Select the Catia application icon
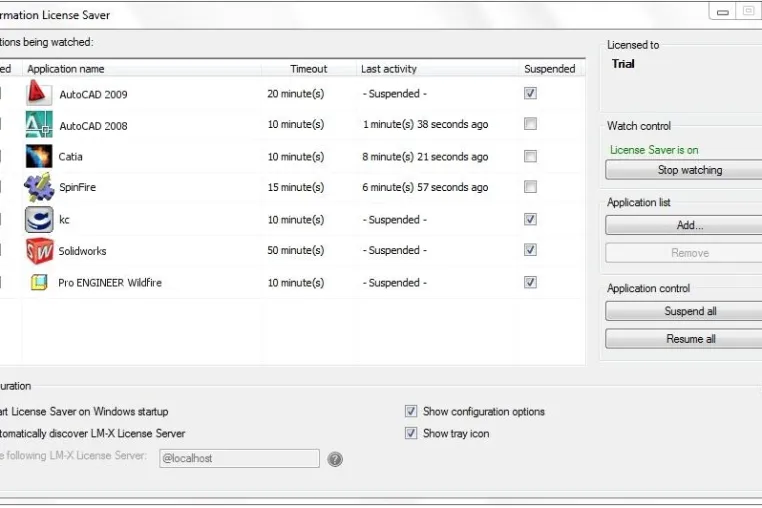 tap(39, 156)
